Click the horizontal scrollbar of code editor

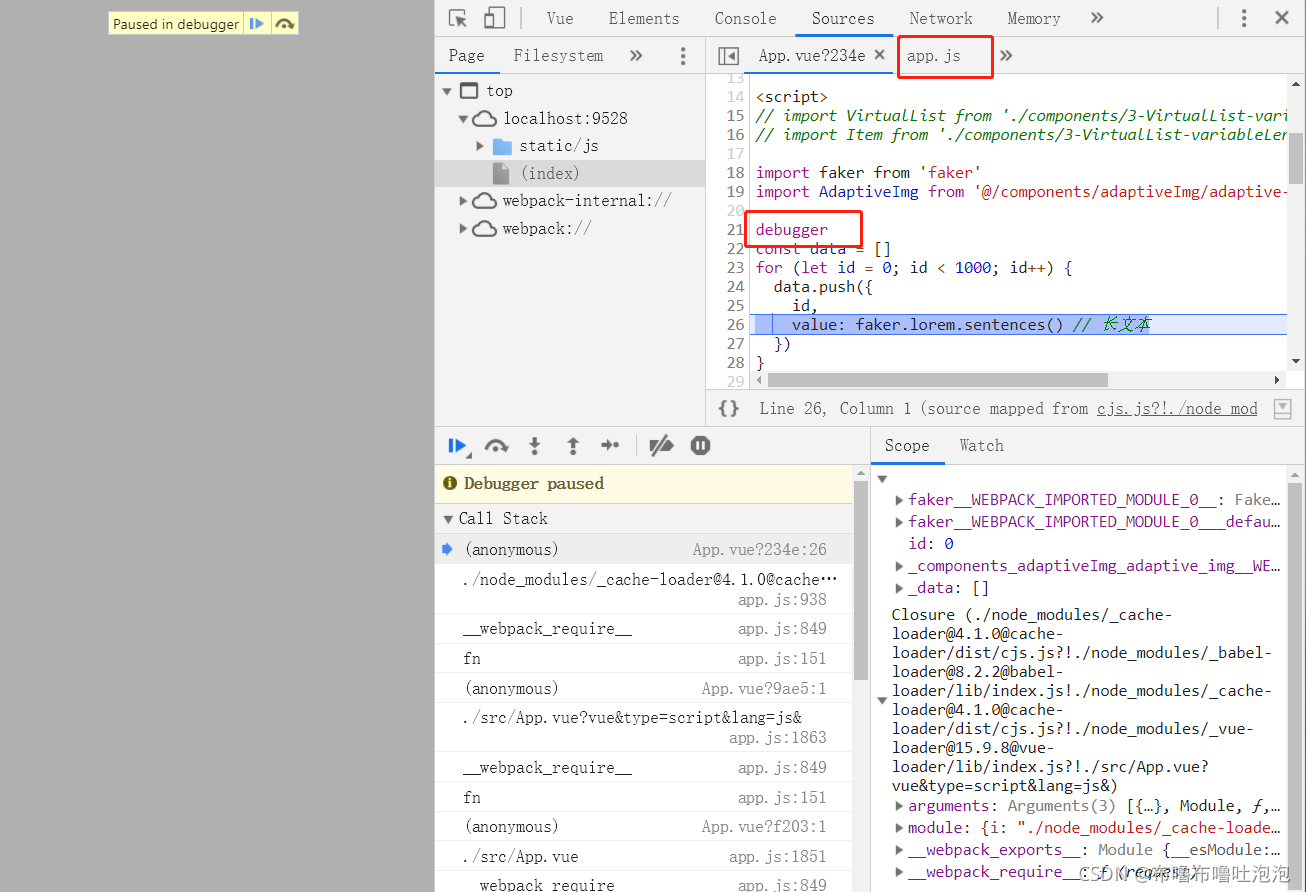point(937,380)
